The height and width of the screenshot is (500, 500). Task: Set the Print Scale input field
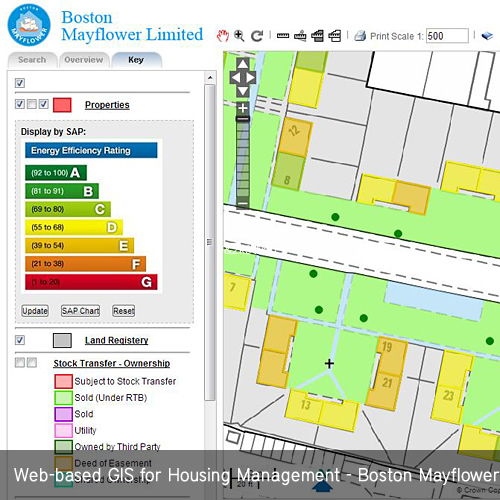click(447, 36)
